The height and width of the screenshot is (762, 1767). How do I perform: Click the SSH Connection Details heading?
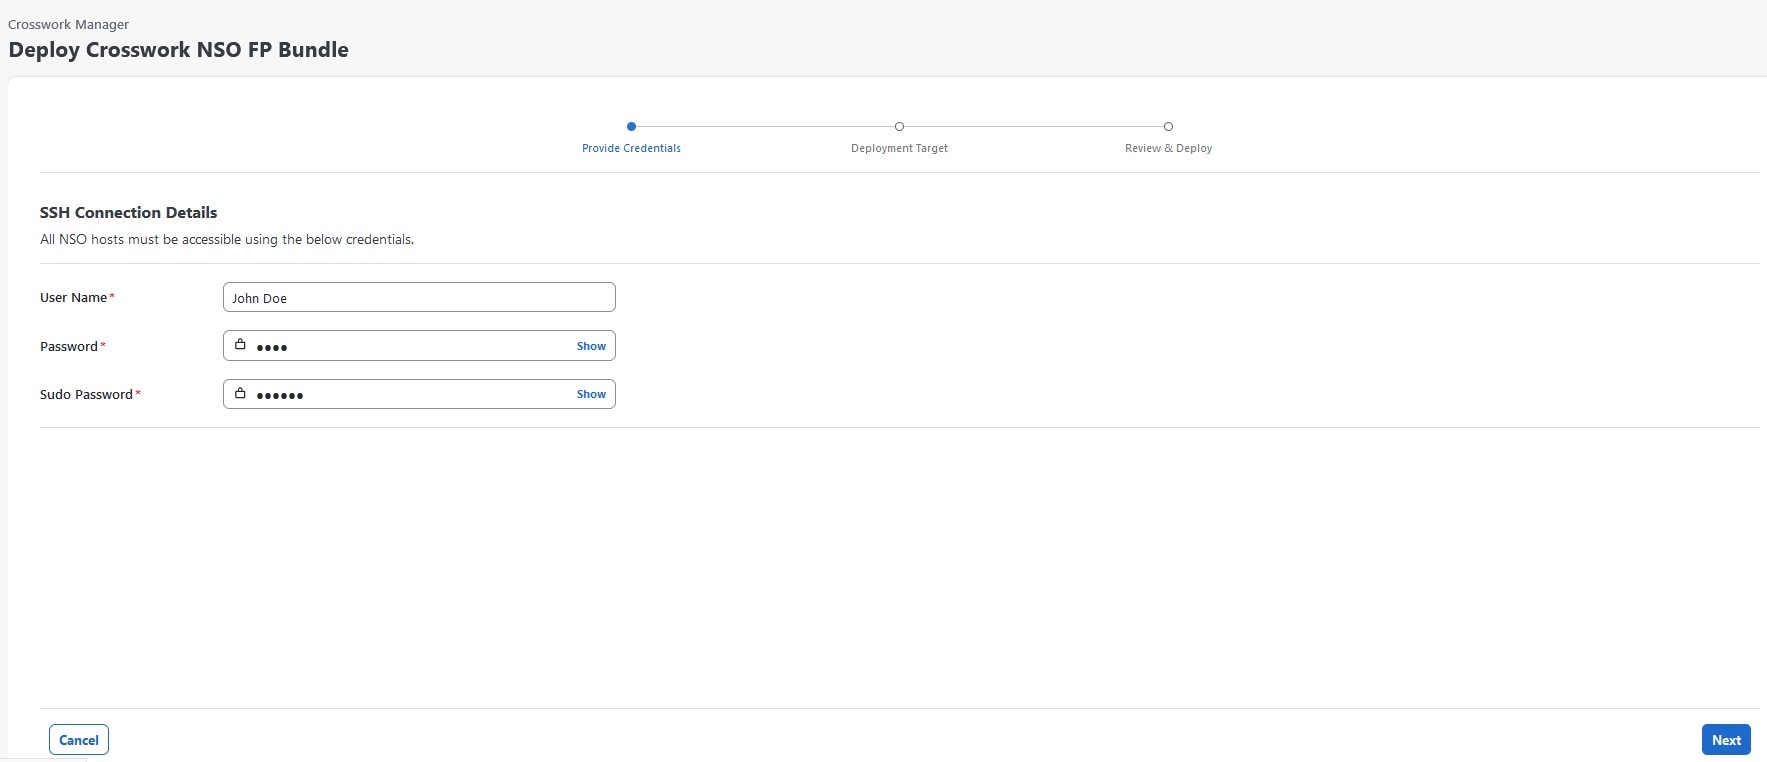[x=128, y=212]
